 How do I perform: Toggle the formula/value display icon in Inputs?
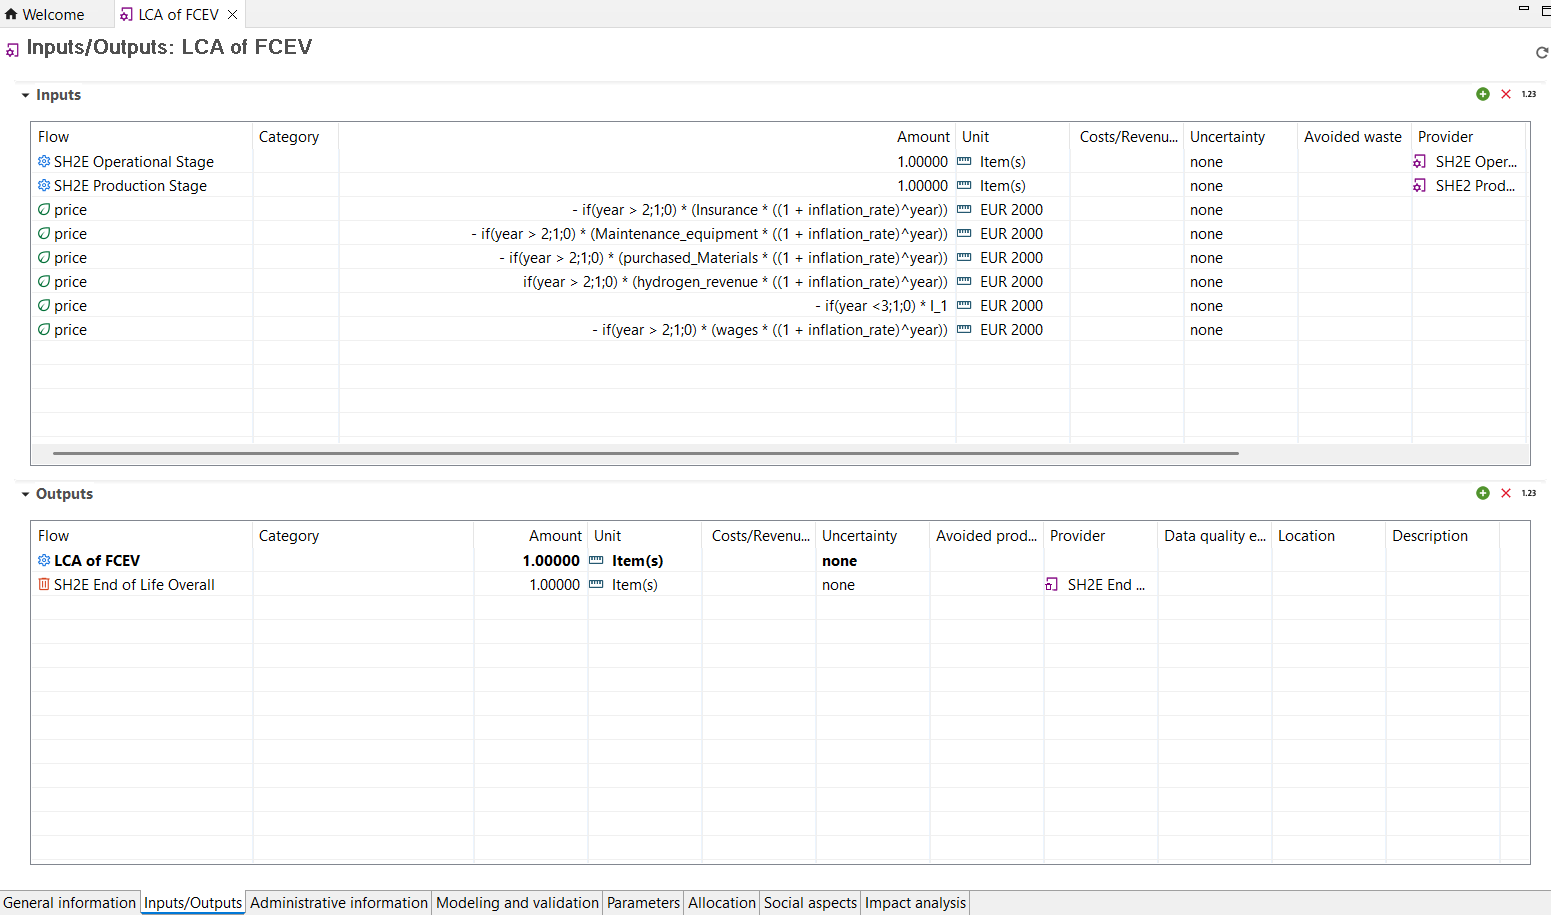(1529, 94)
